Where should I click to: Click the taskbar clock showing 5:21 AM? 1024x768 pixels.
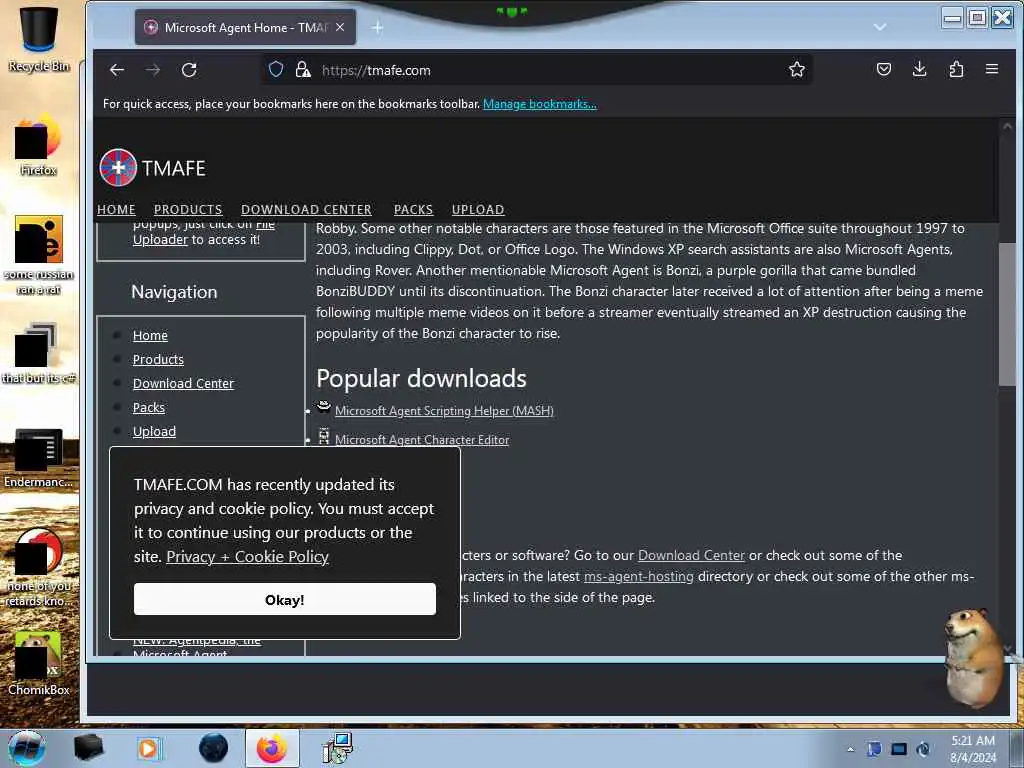point(973,748)
